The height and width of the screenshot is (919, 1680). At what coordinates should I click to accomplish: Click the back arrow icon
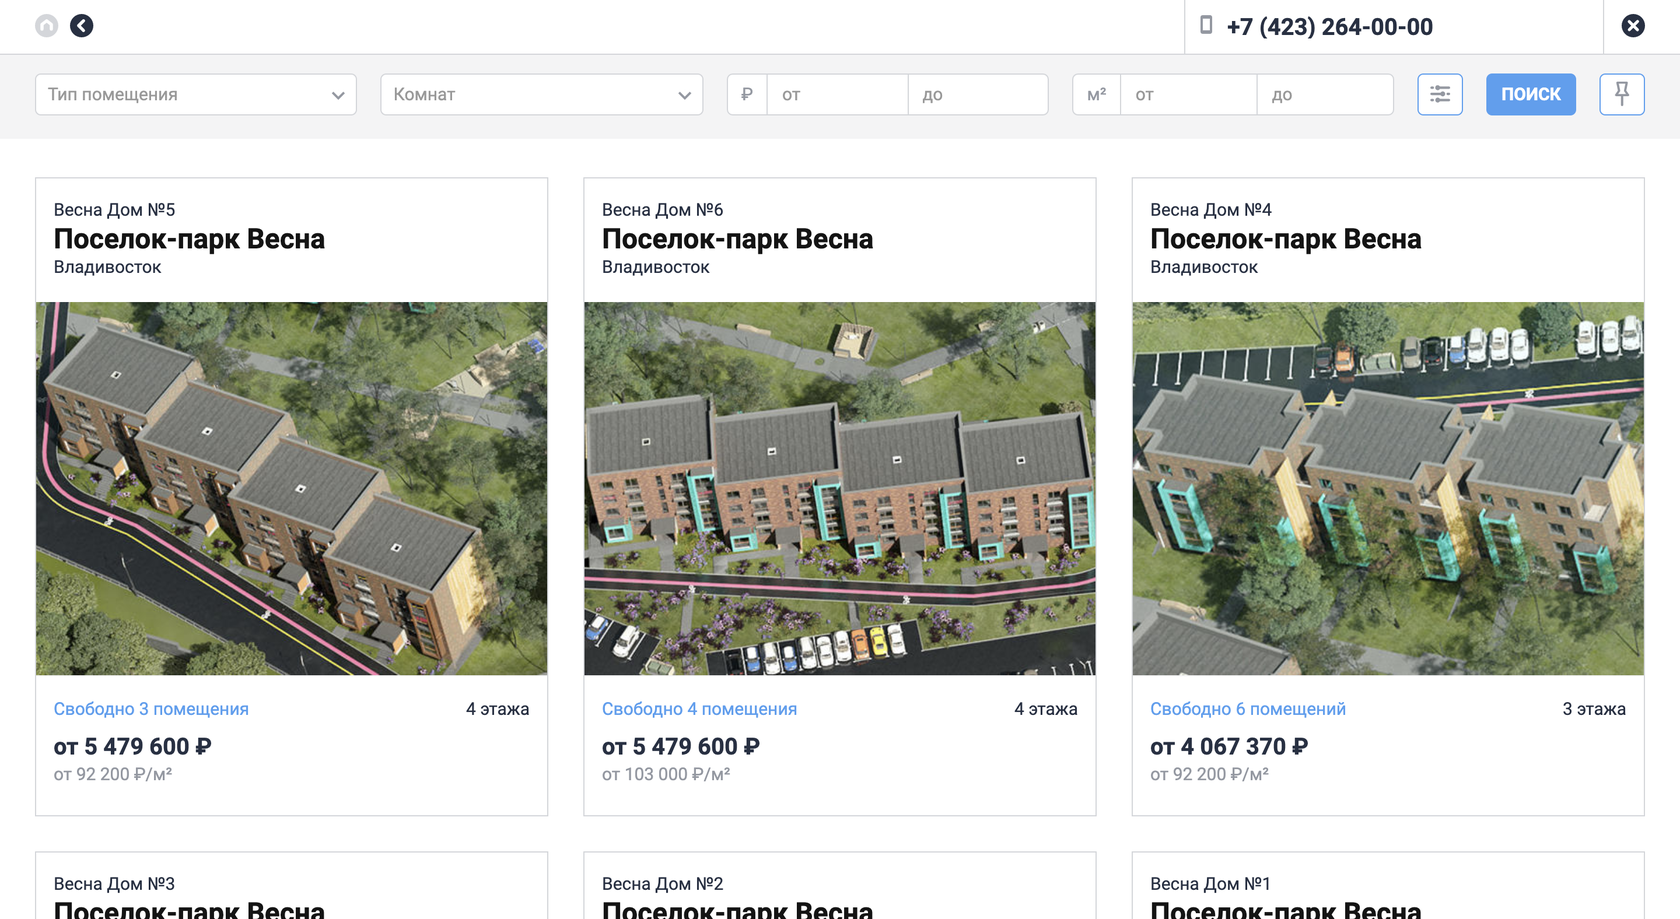[x=82, y=26]
